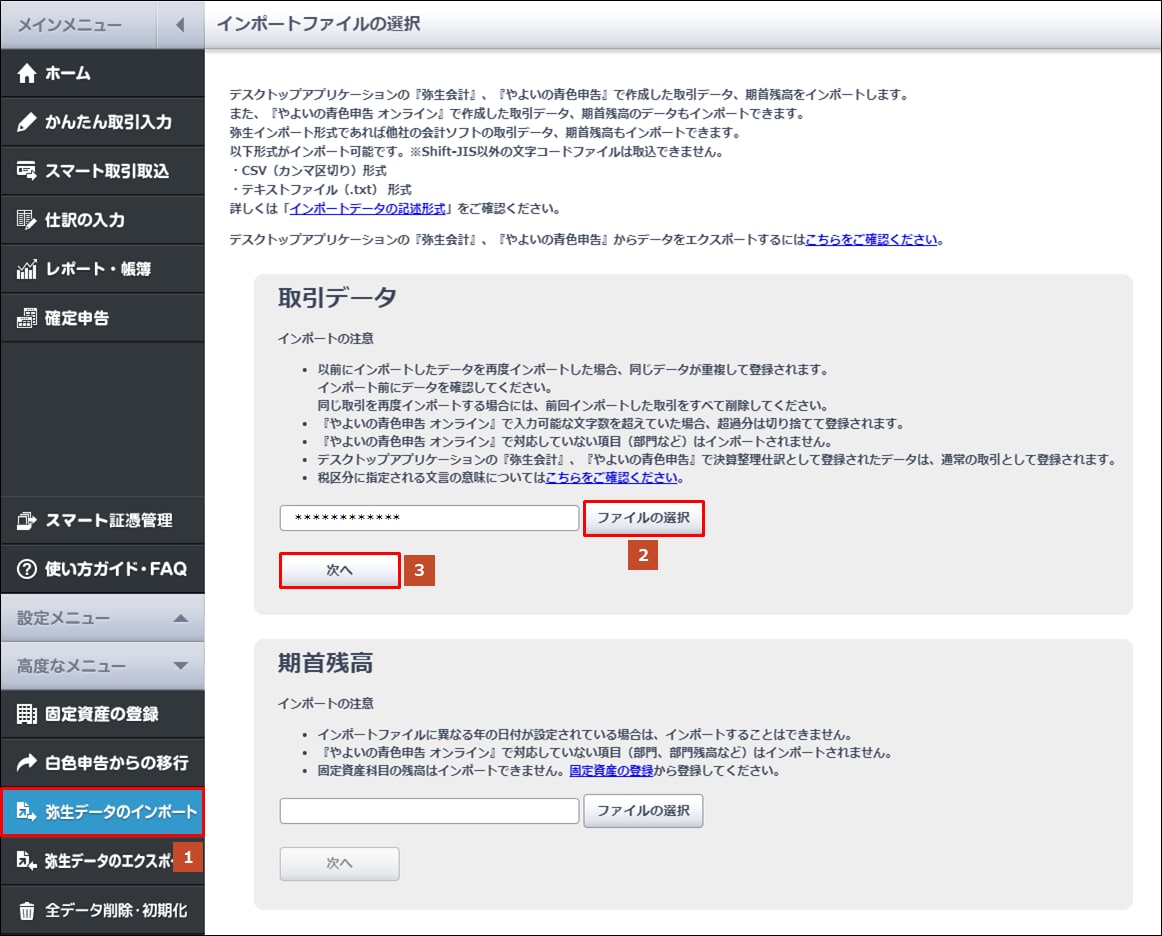Screen dimensions: 1162x936
Task: Click the メインメニュー header label
Action: point(70,25)
